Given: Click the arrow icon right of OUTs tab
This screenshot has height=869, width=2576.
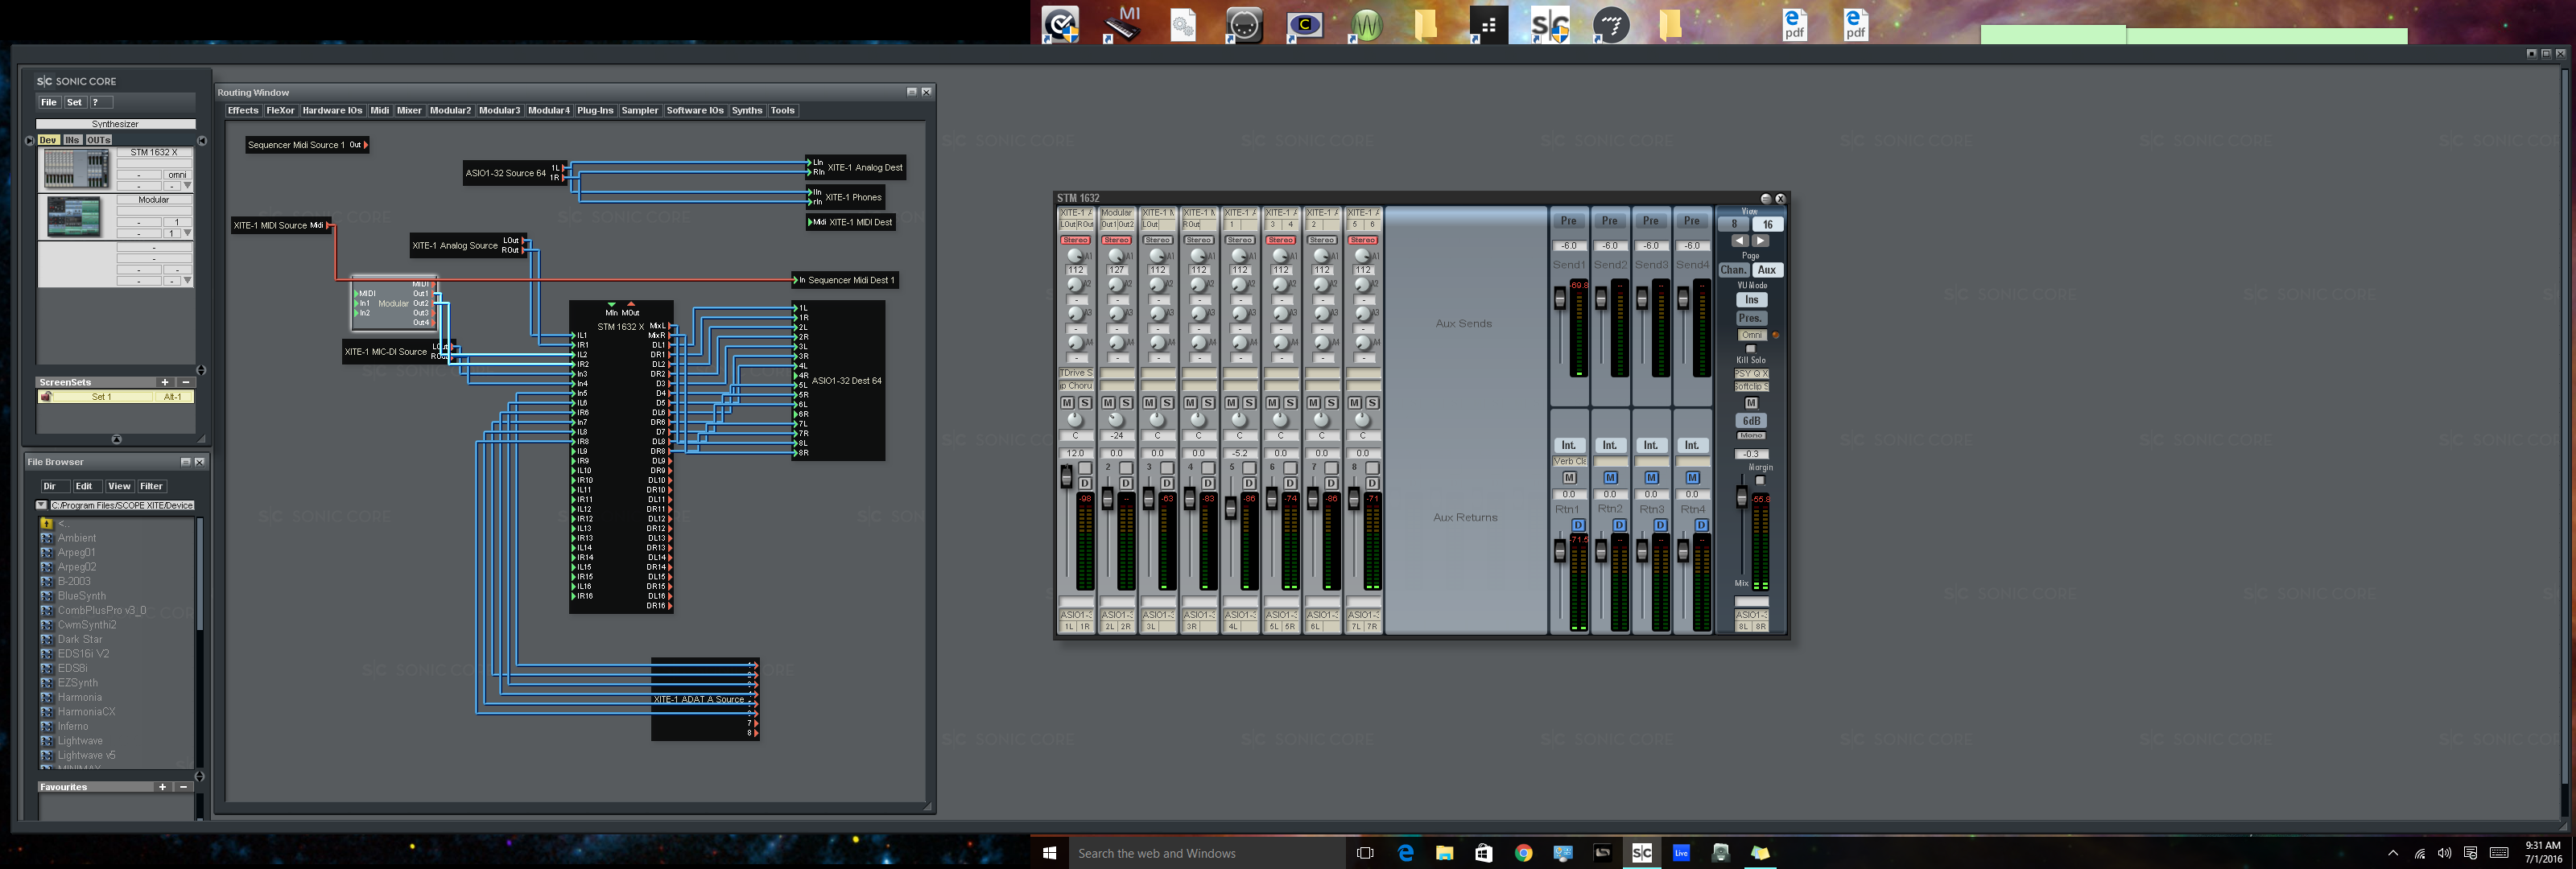Looking at the screenshot, I should 202,141.
